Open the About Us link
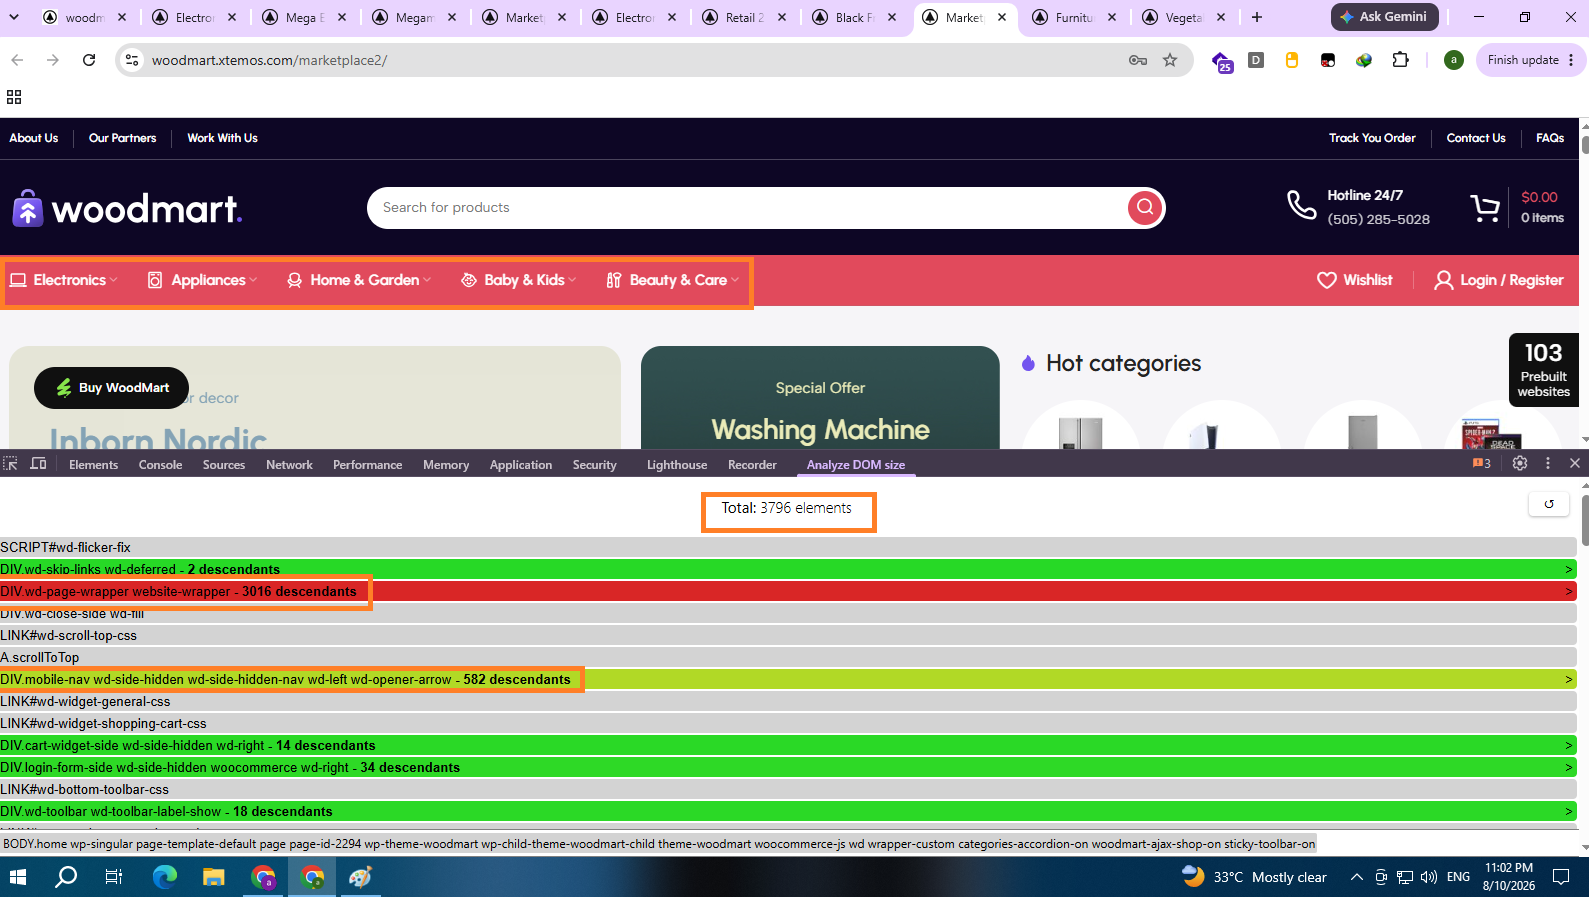 pos(34,138)
